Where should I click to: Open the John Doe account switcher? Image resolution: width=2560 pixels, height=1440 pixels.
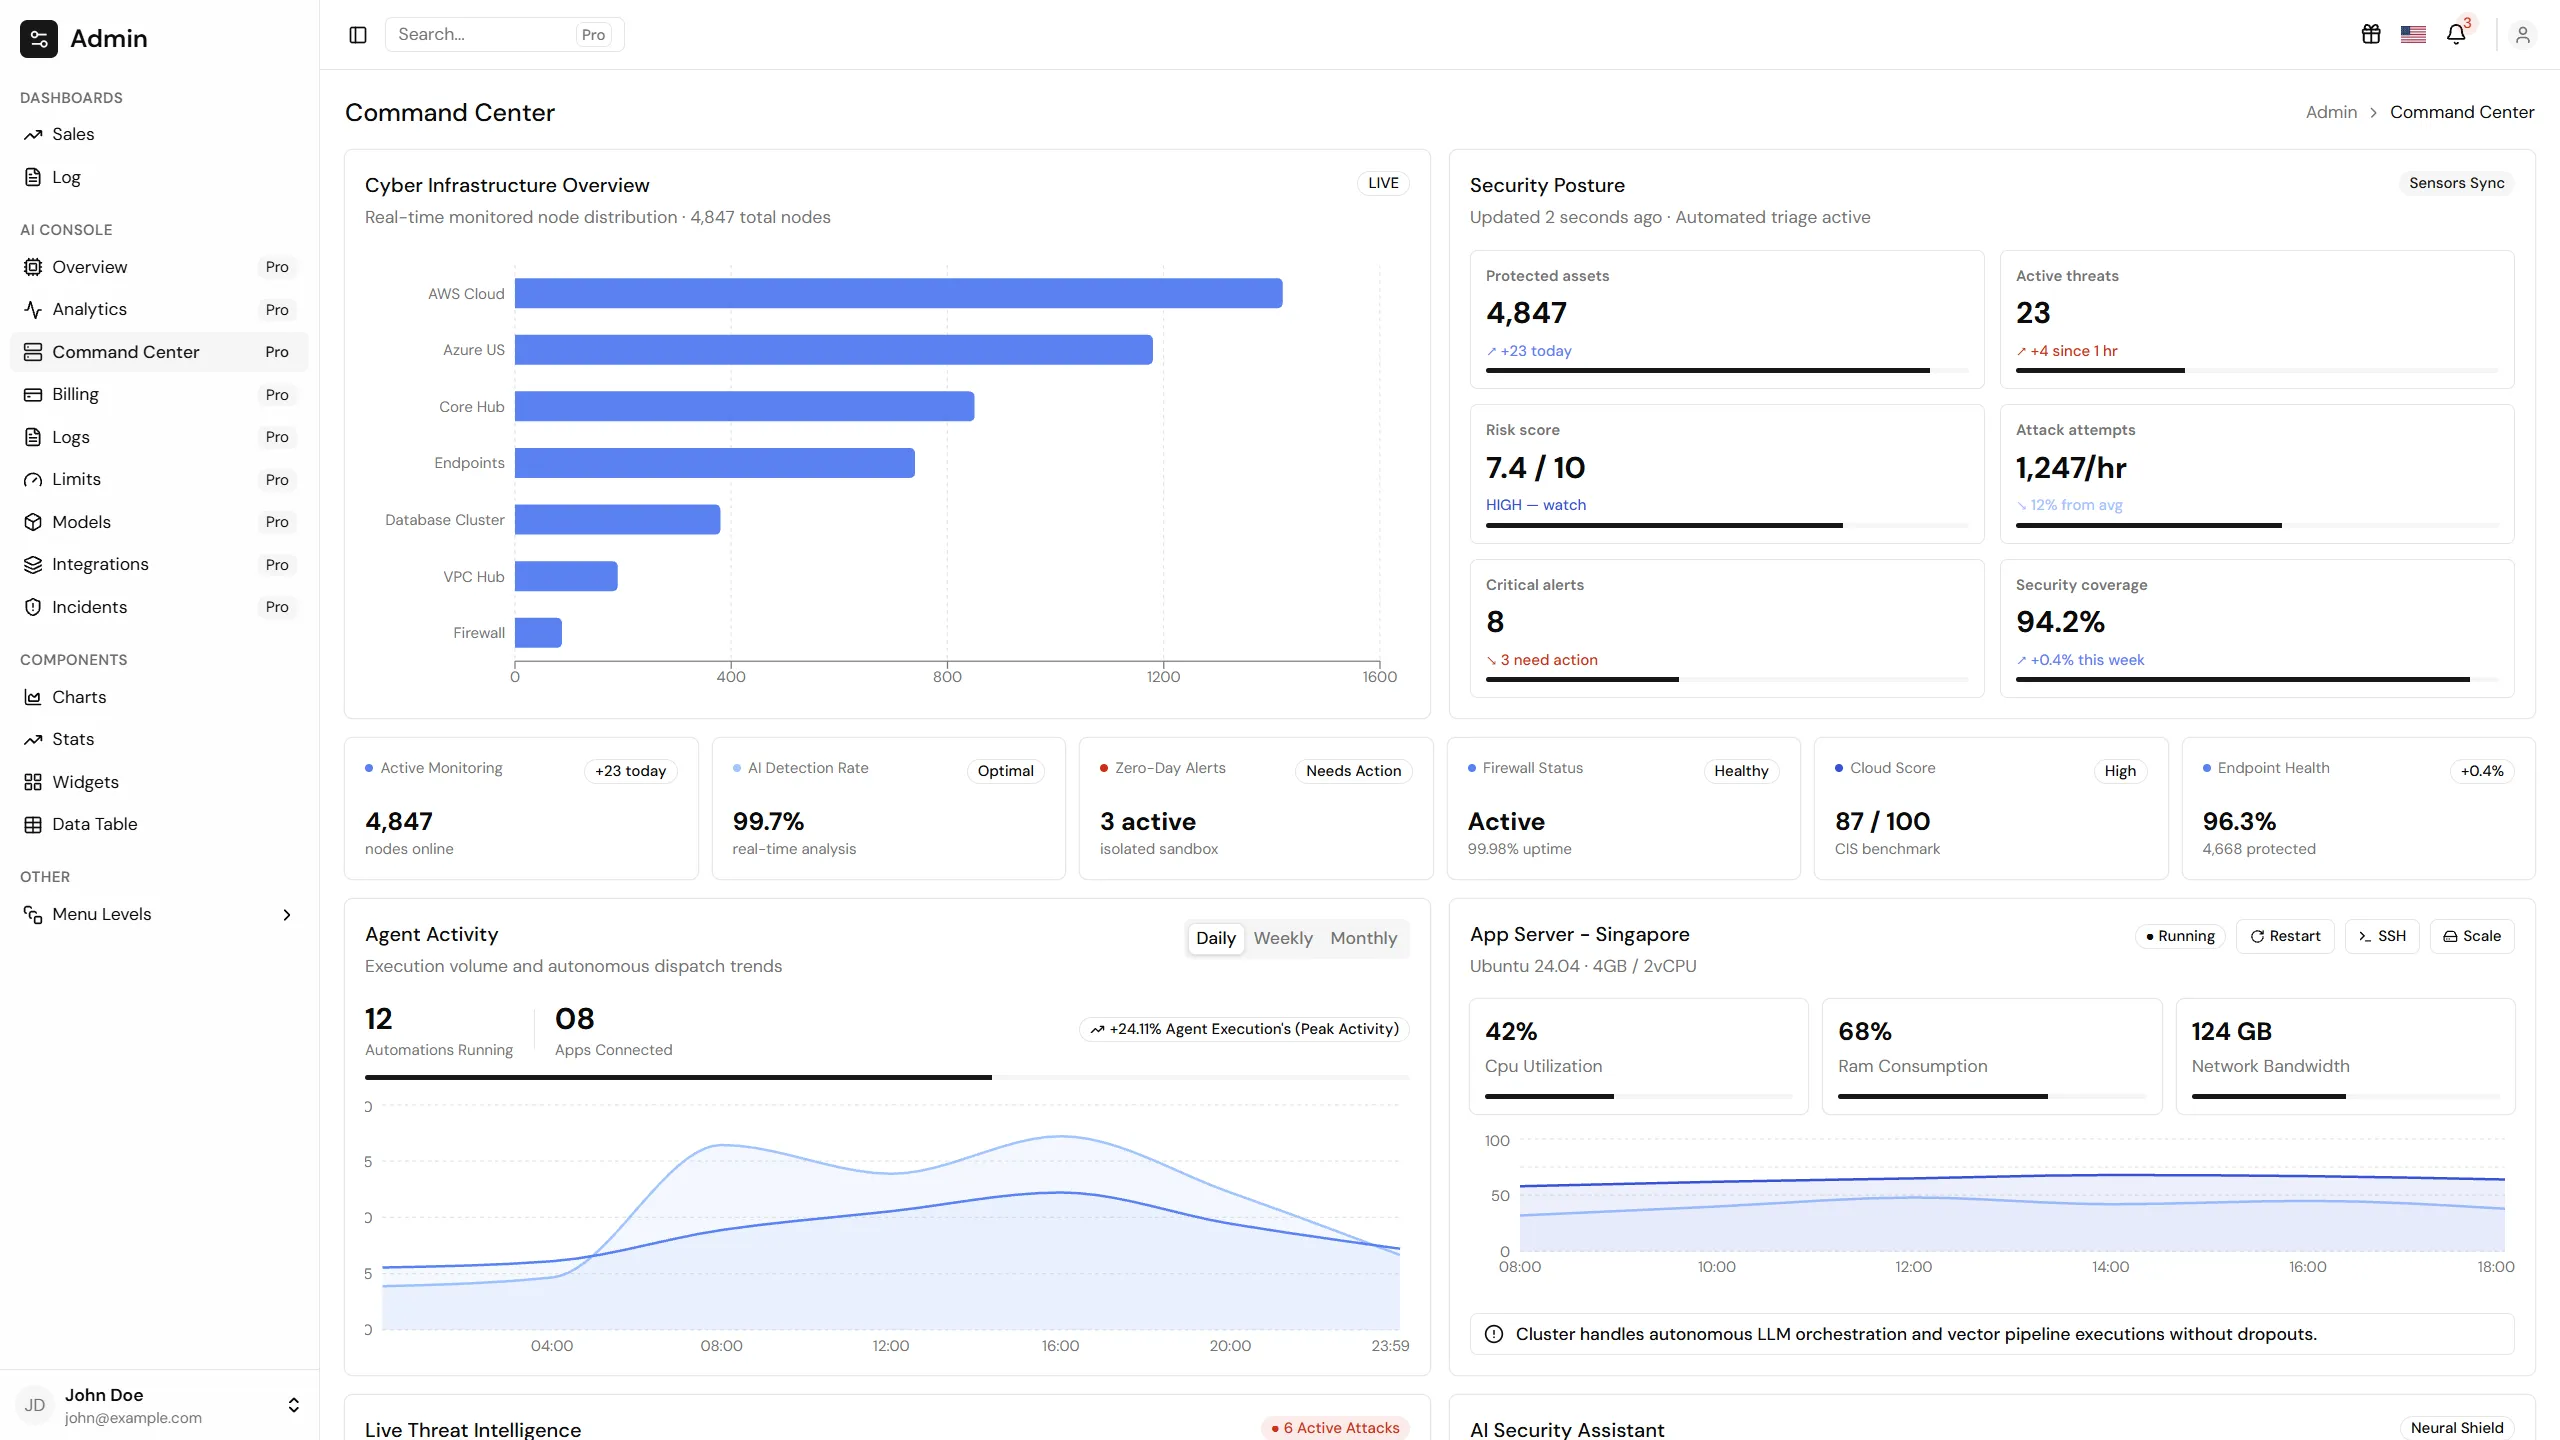click(x=160, y=1405)
